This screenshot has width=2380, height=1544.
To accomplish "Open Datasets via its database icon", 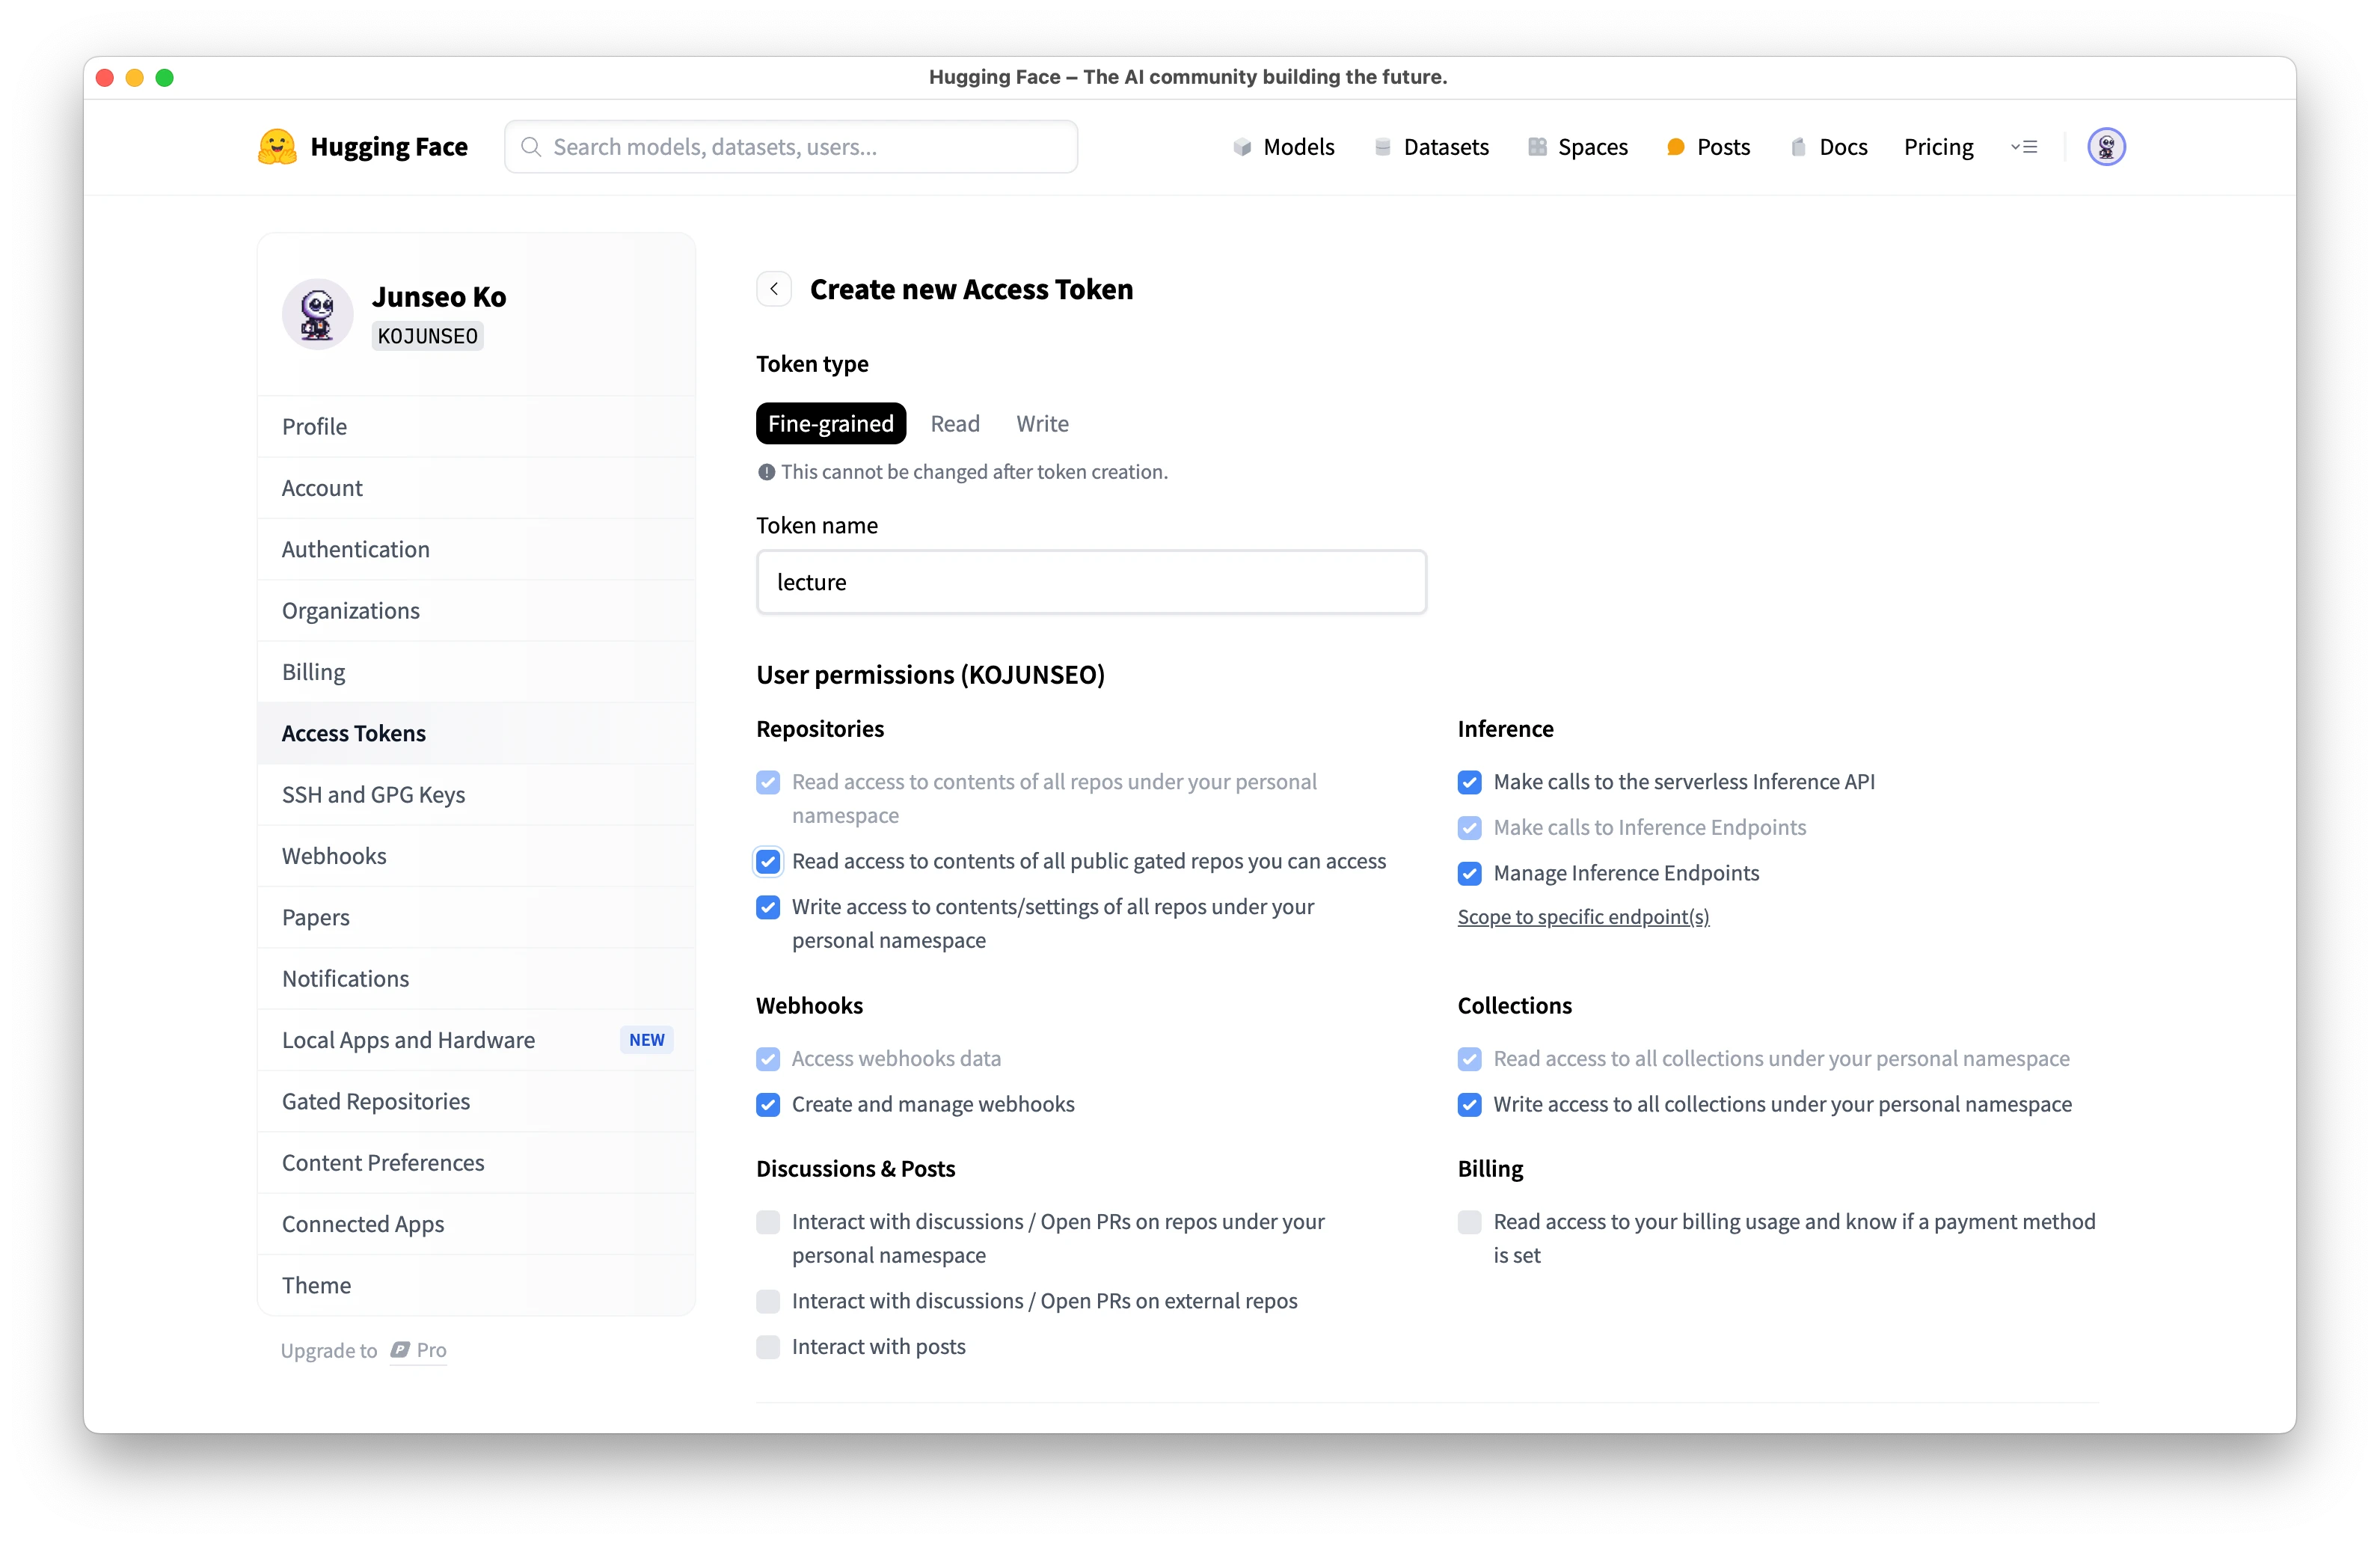I will (1382, 147).
